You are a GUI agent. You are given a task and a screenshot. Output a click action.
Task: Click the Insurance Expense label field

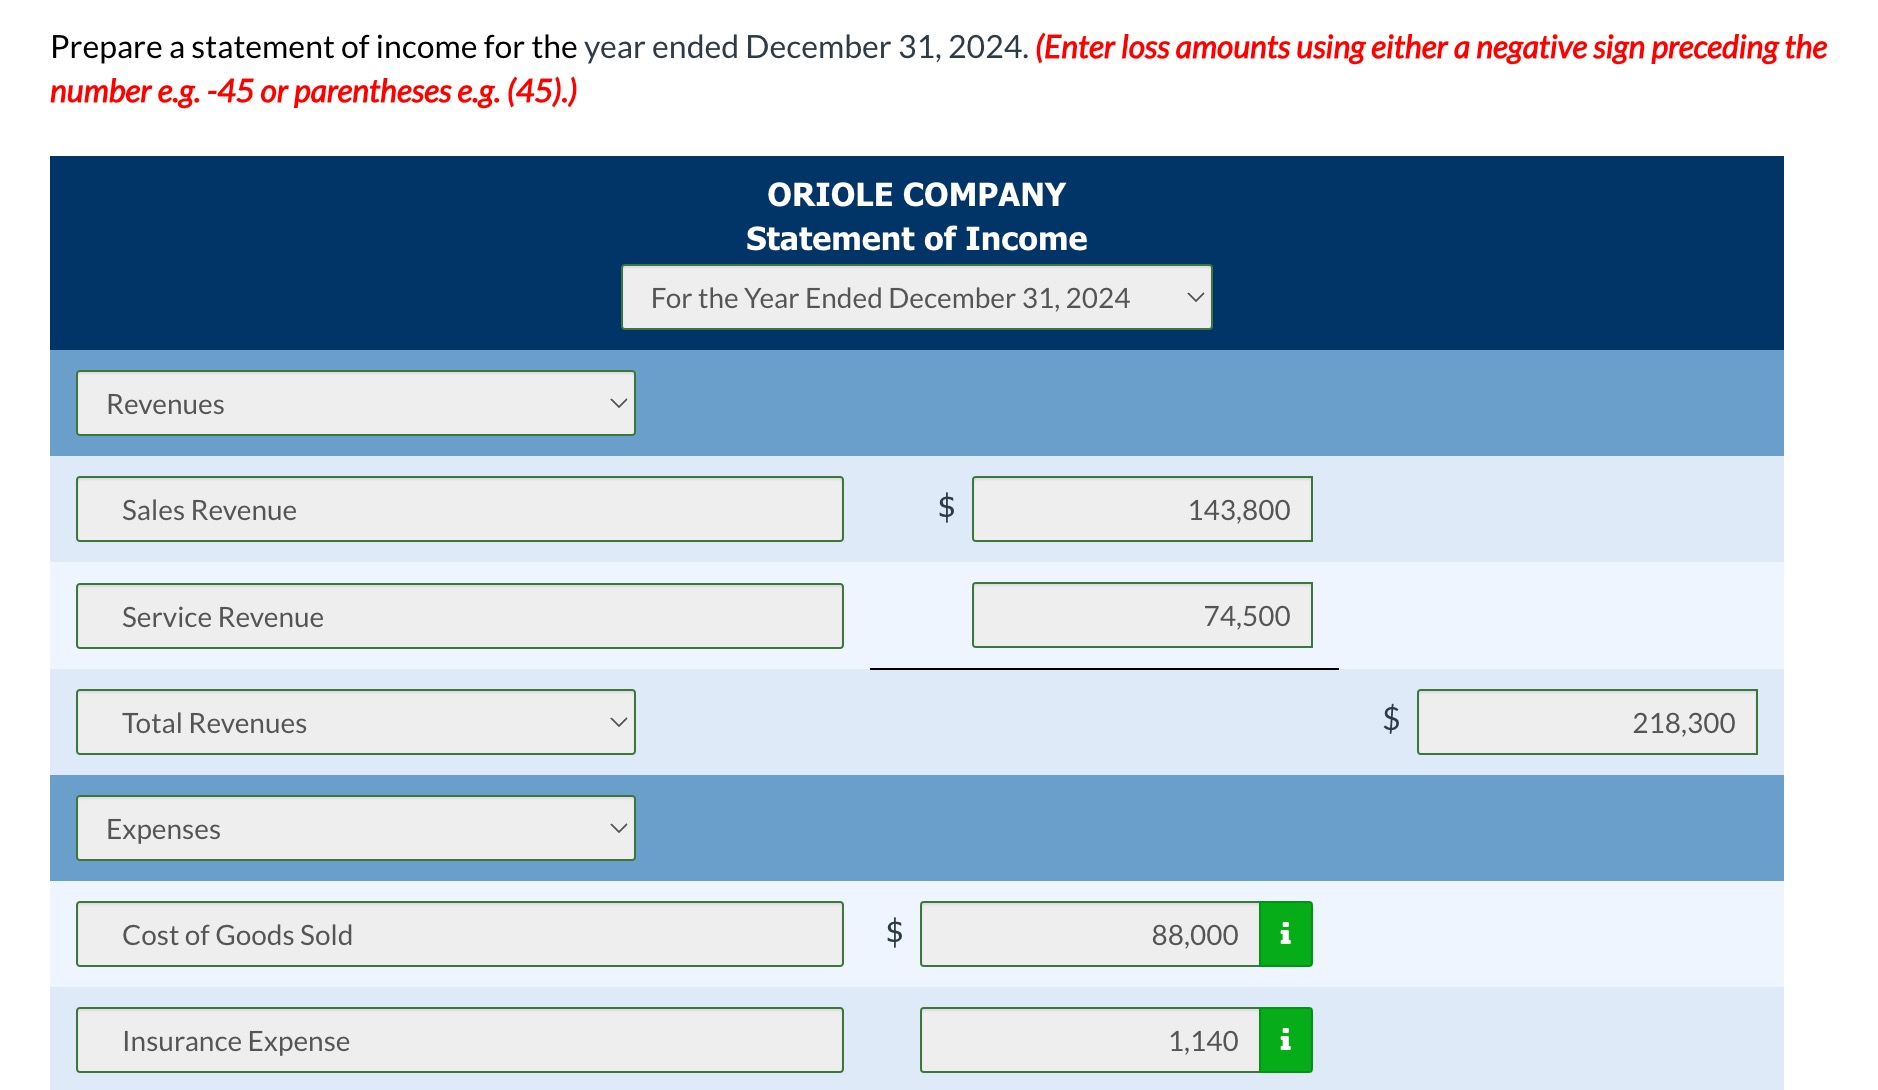pyautogui.click(x=459, y=1040)
